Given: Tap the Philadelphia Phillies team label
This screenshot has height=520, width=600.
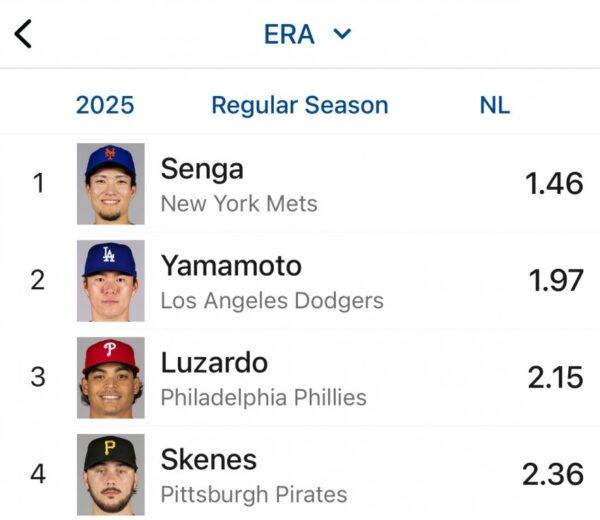Looking at the screenshot, I should (x=263, y=397).
